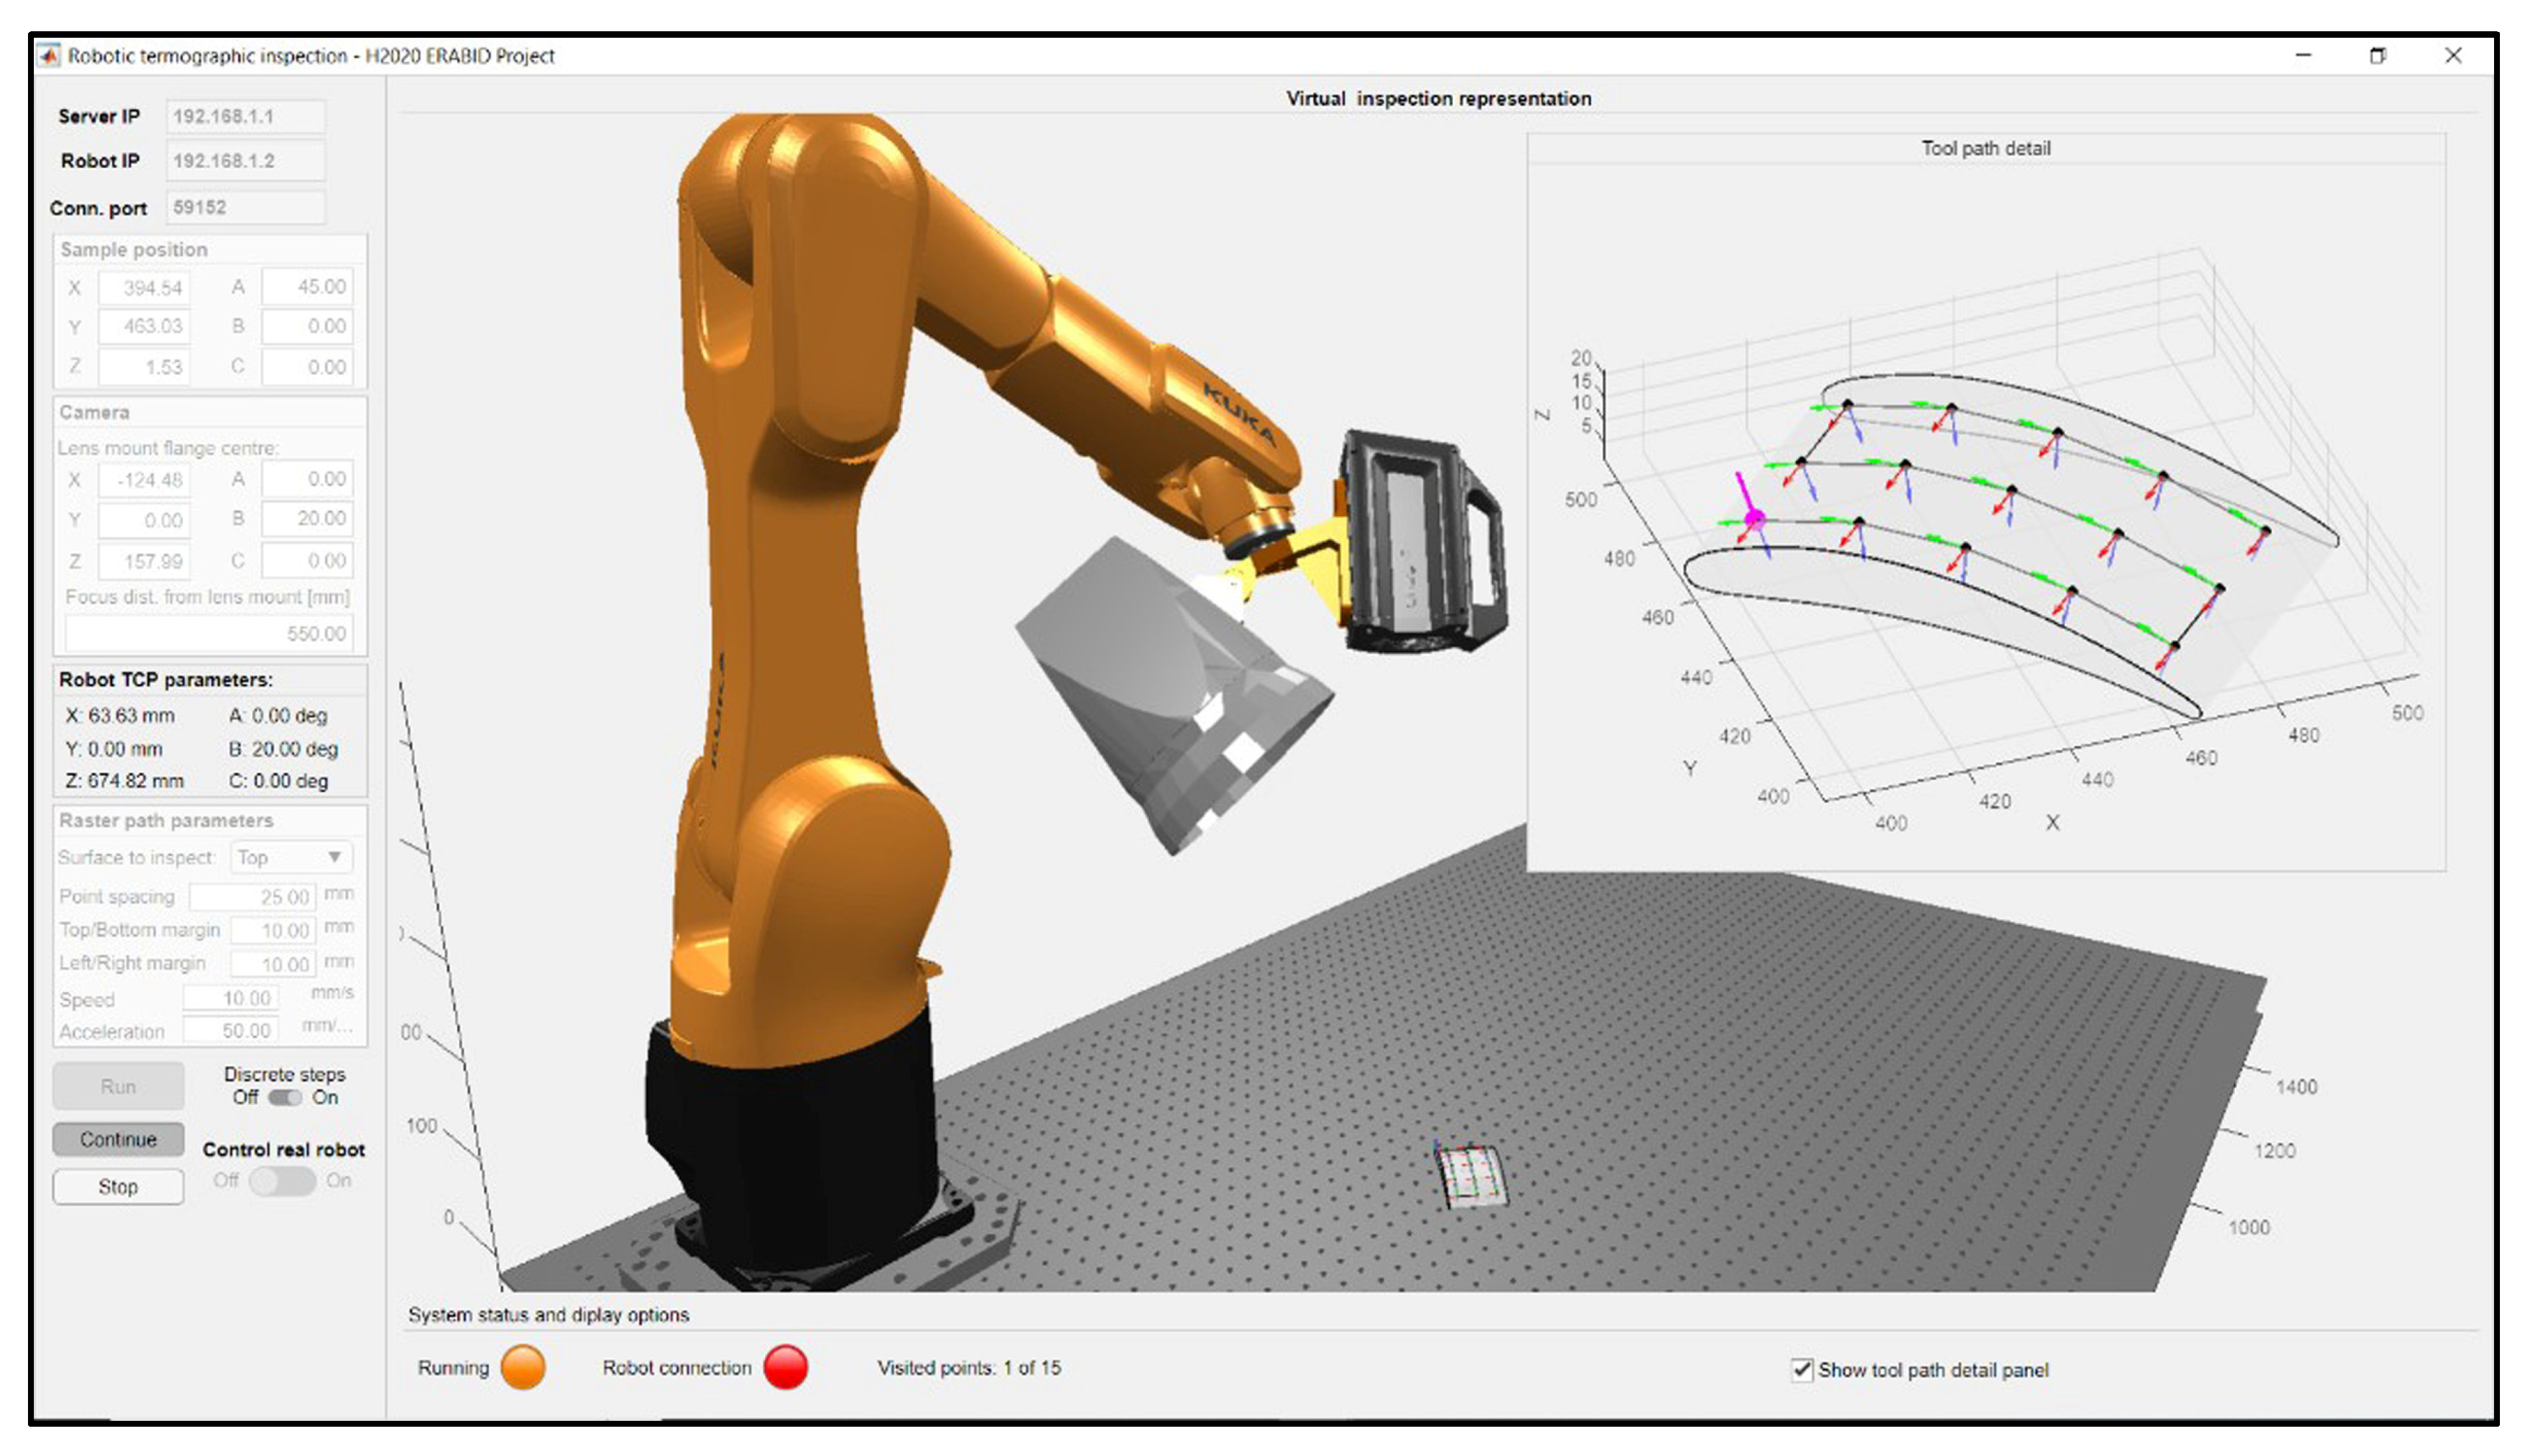Image resolution: width=2524 pixels, height=1456 pixels.
Task: Click the Stop button
Action: (118, 1187)
